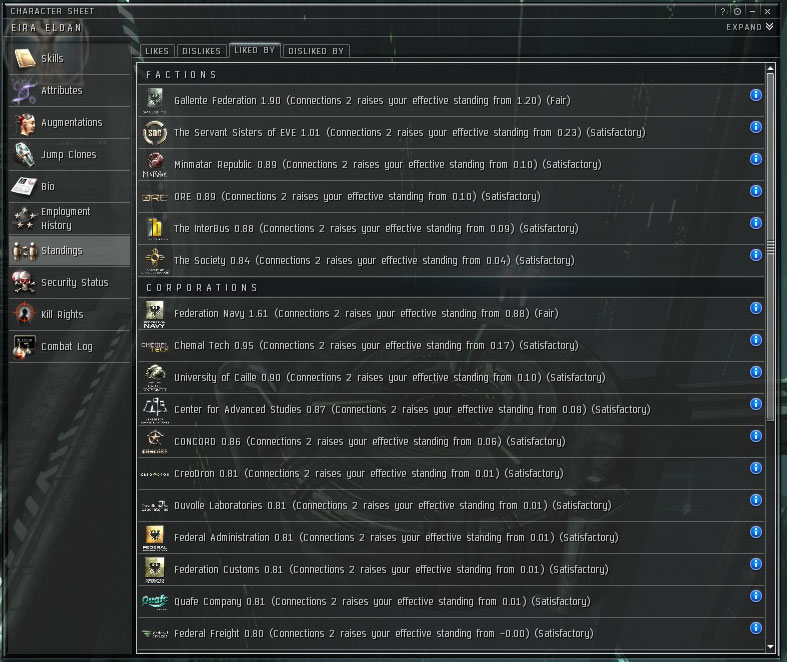787x662 pixels.
Task: Show info for Federal Freight
Action: [x=756, y=628]
